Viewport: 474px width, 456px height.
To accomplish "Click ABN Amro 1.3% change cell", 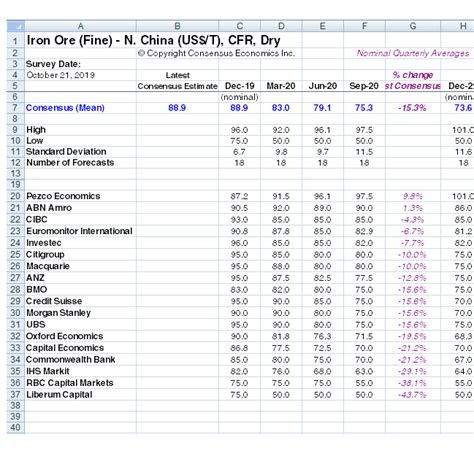I will point(413,208).
